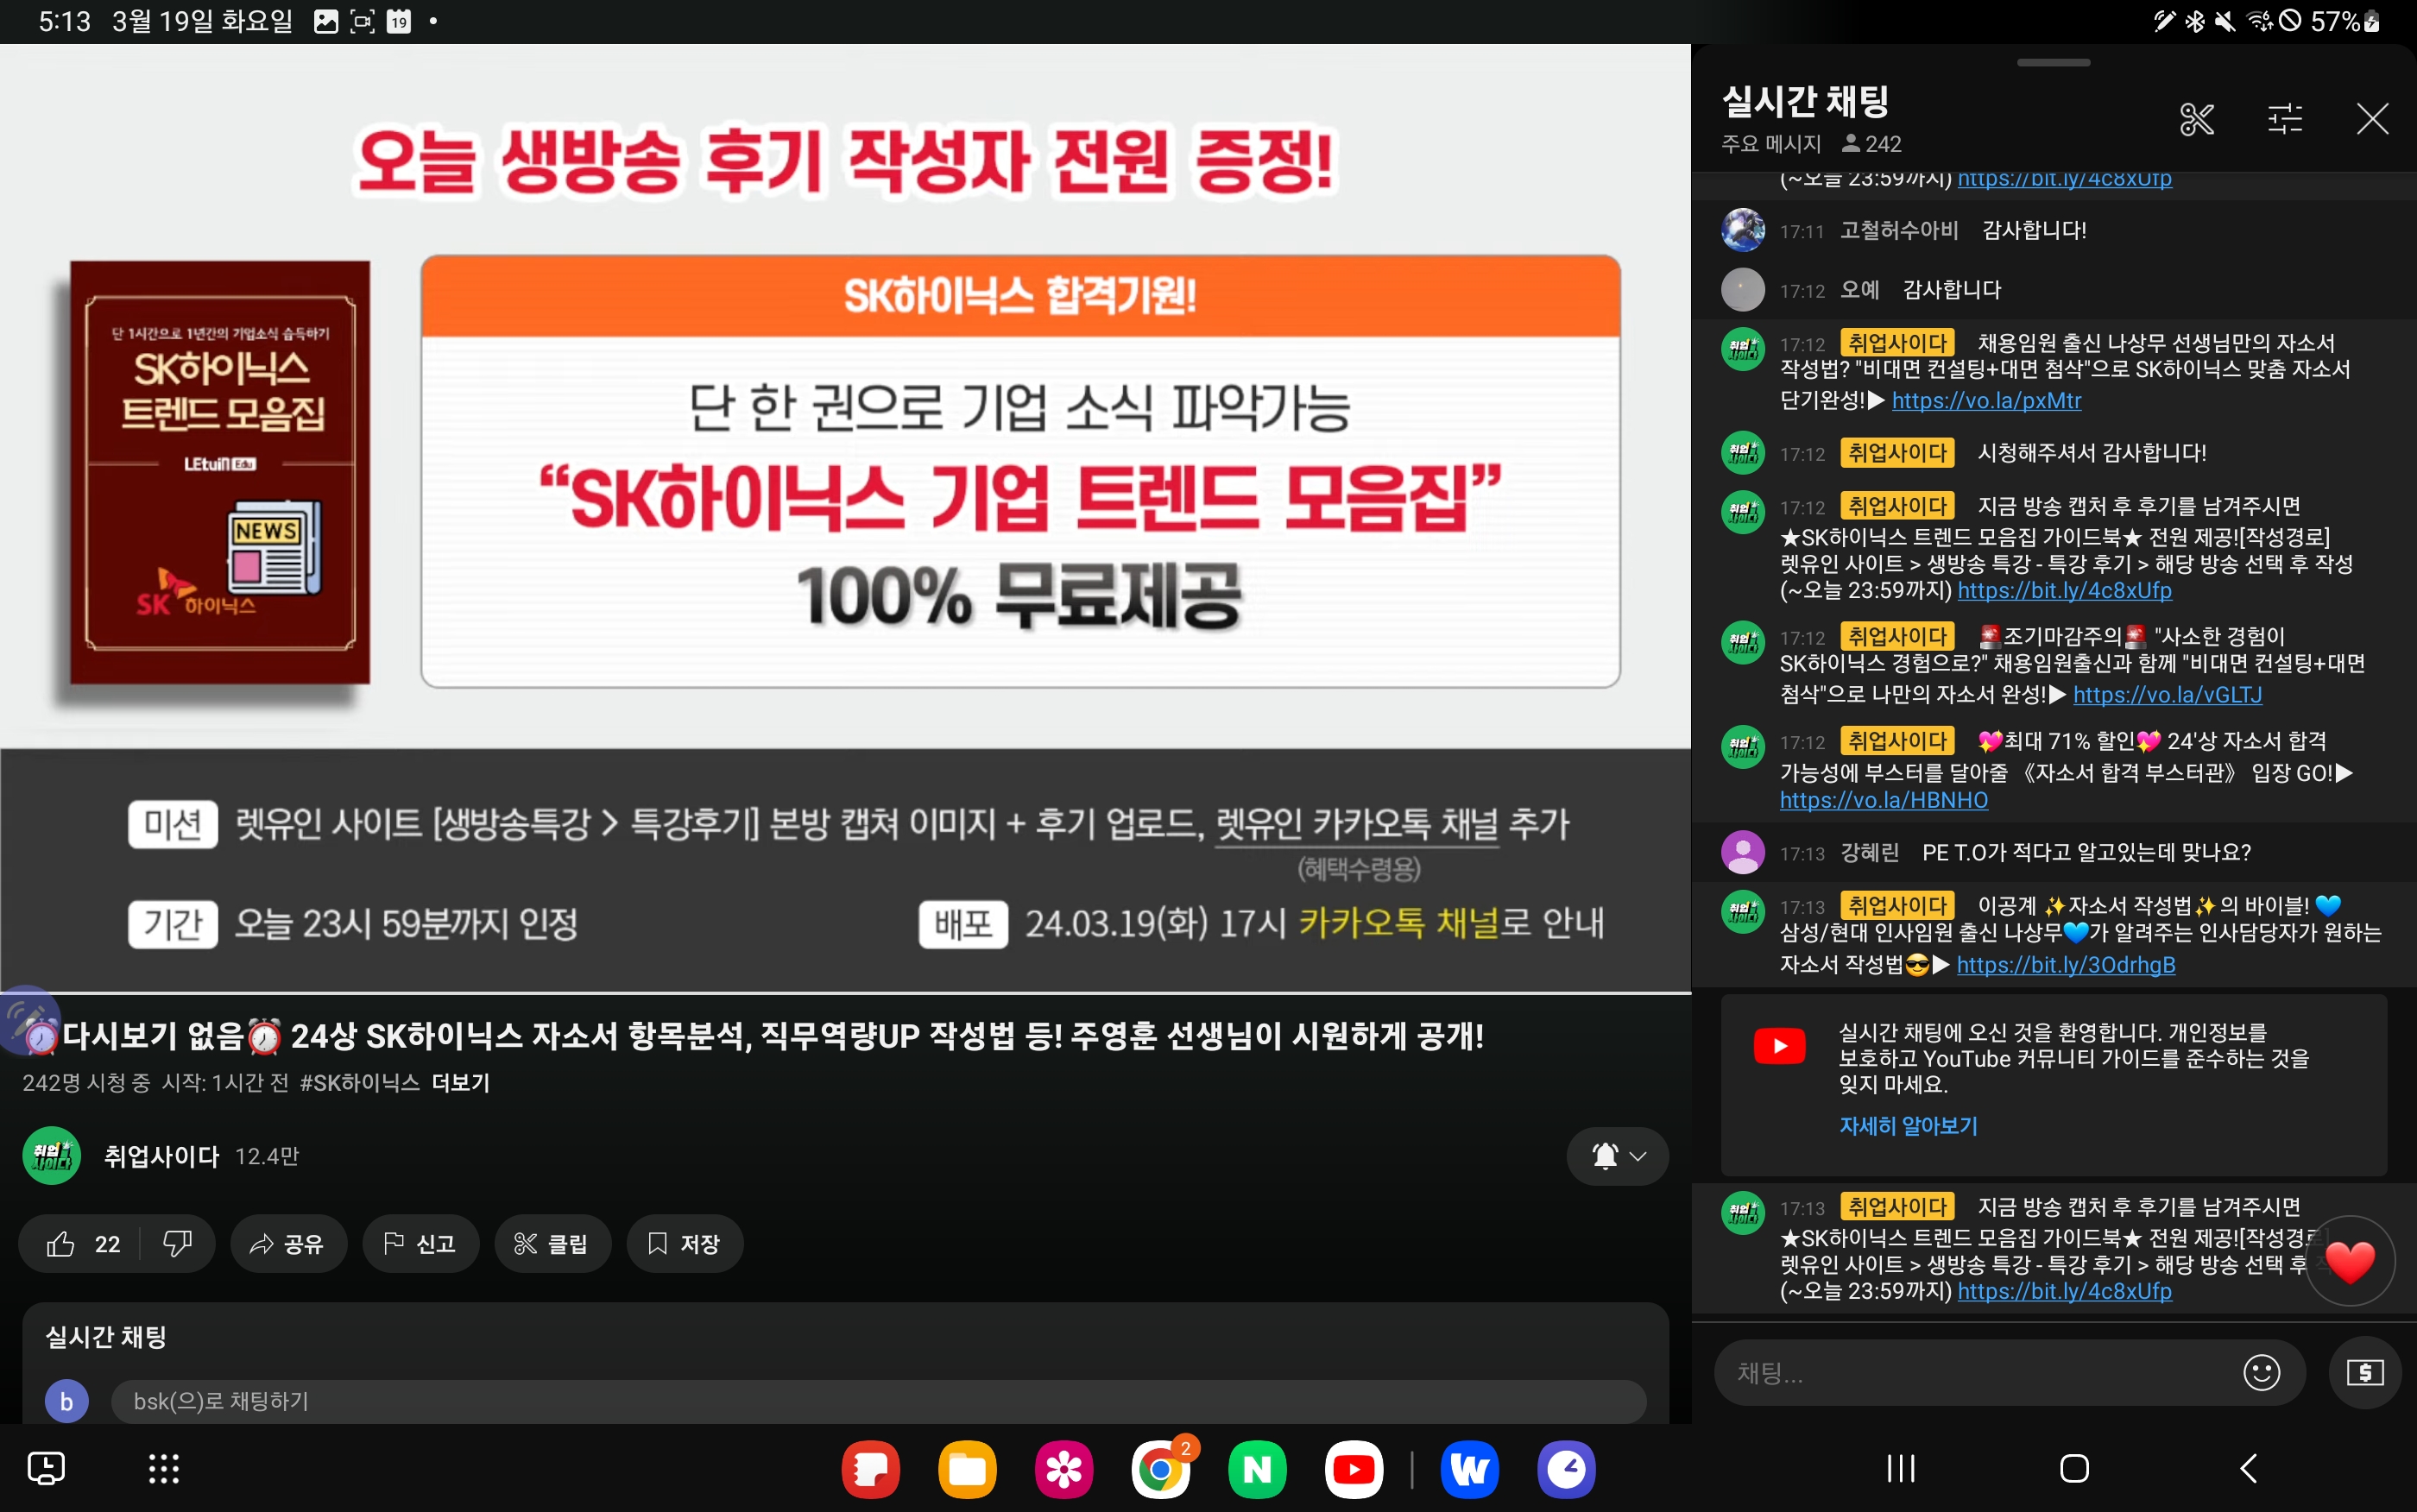This screenshot has height=1512, width=2417.
Task: Open link https://vo.la/vGLTJ
Action: (x=2167, y=694)
